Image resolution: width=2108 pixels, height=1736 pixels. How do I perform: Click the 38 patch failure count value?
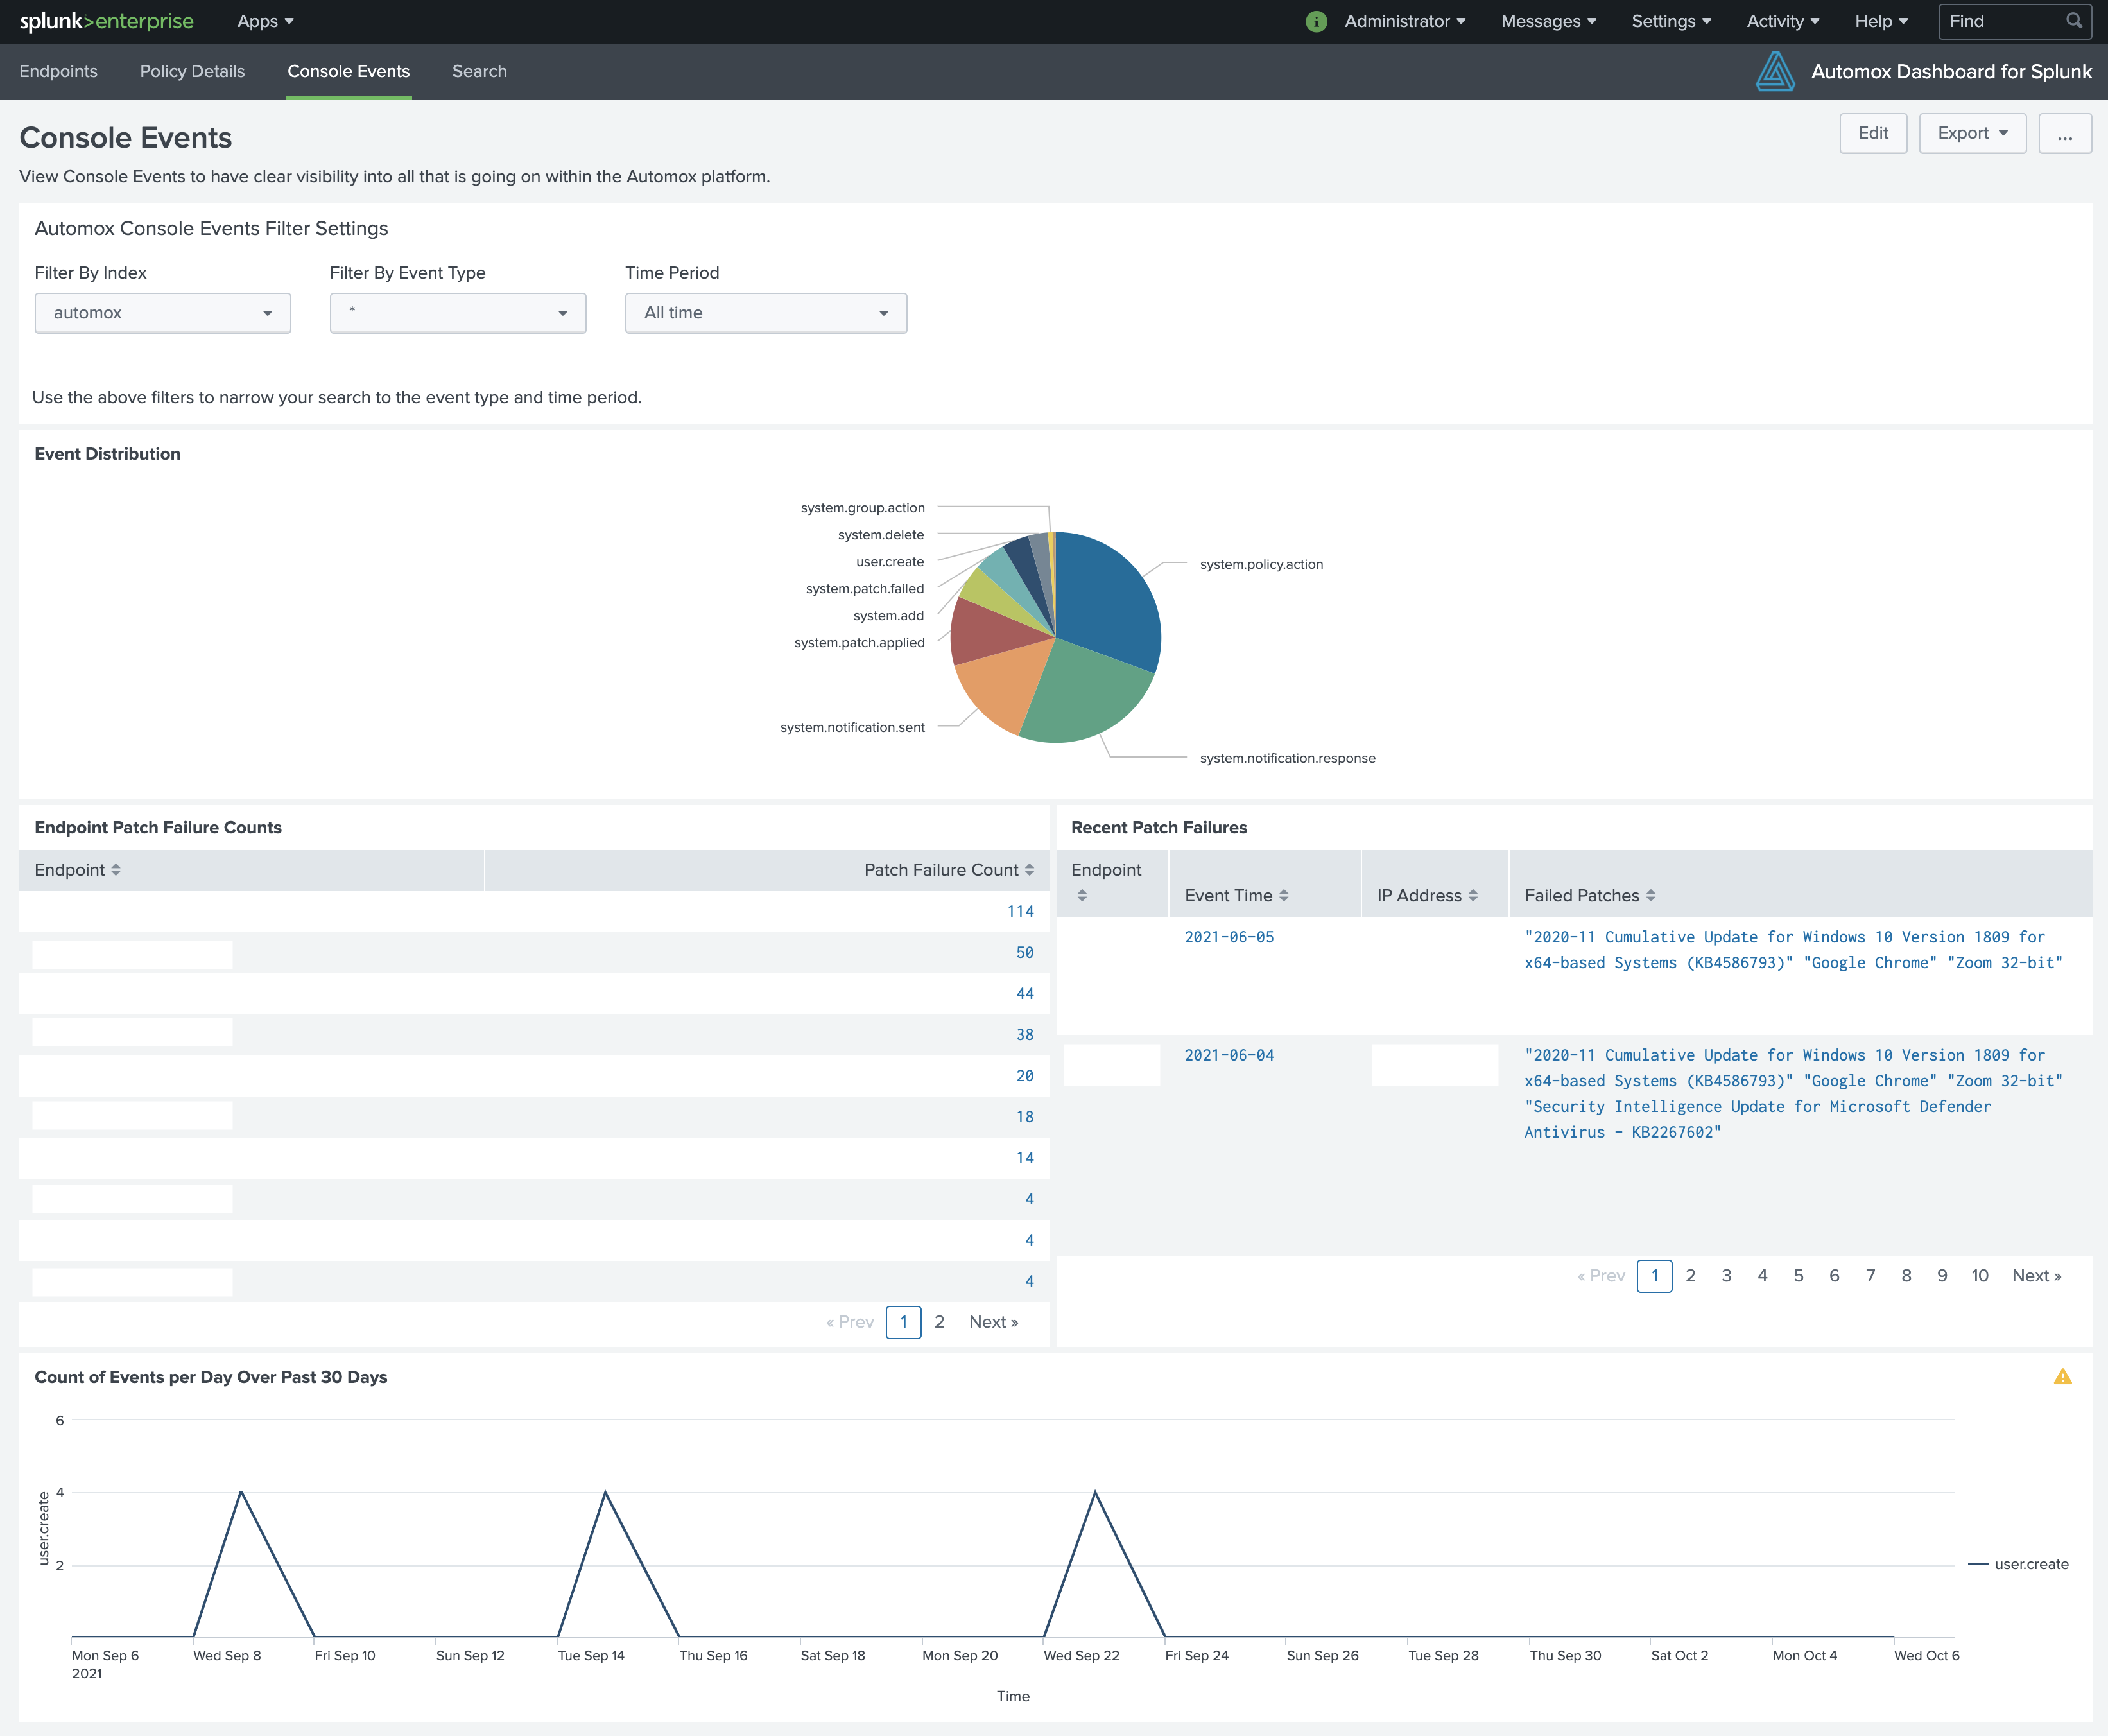(x=1025, y=1034)
